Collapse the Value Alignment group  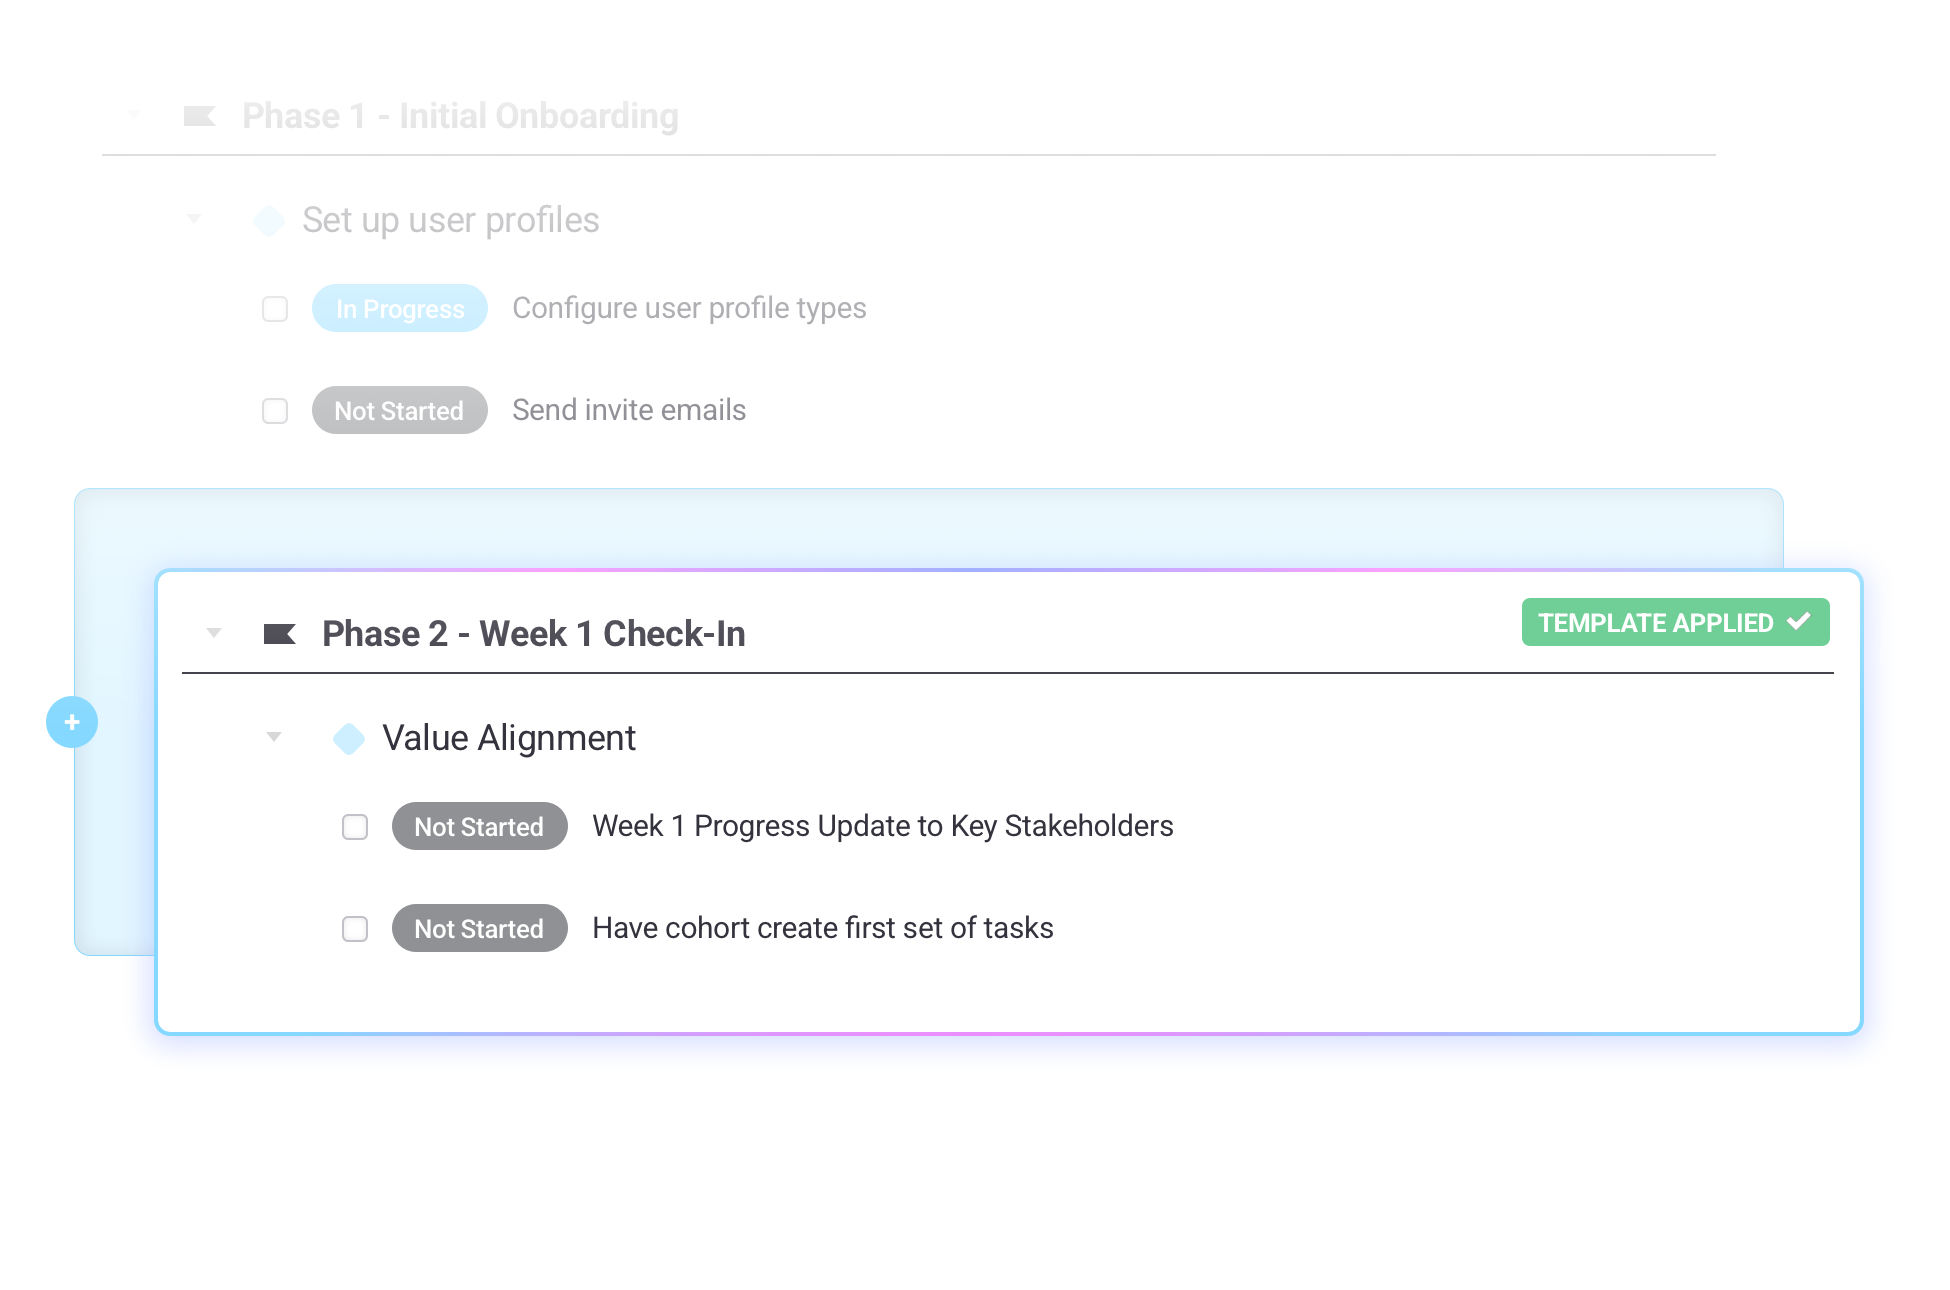[x=274, y=737]
